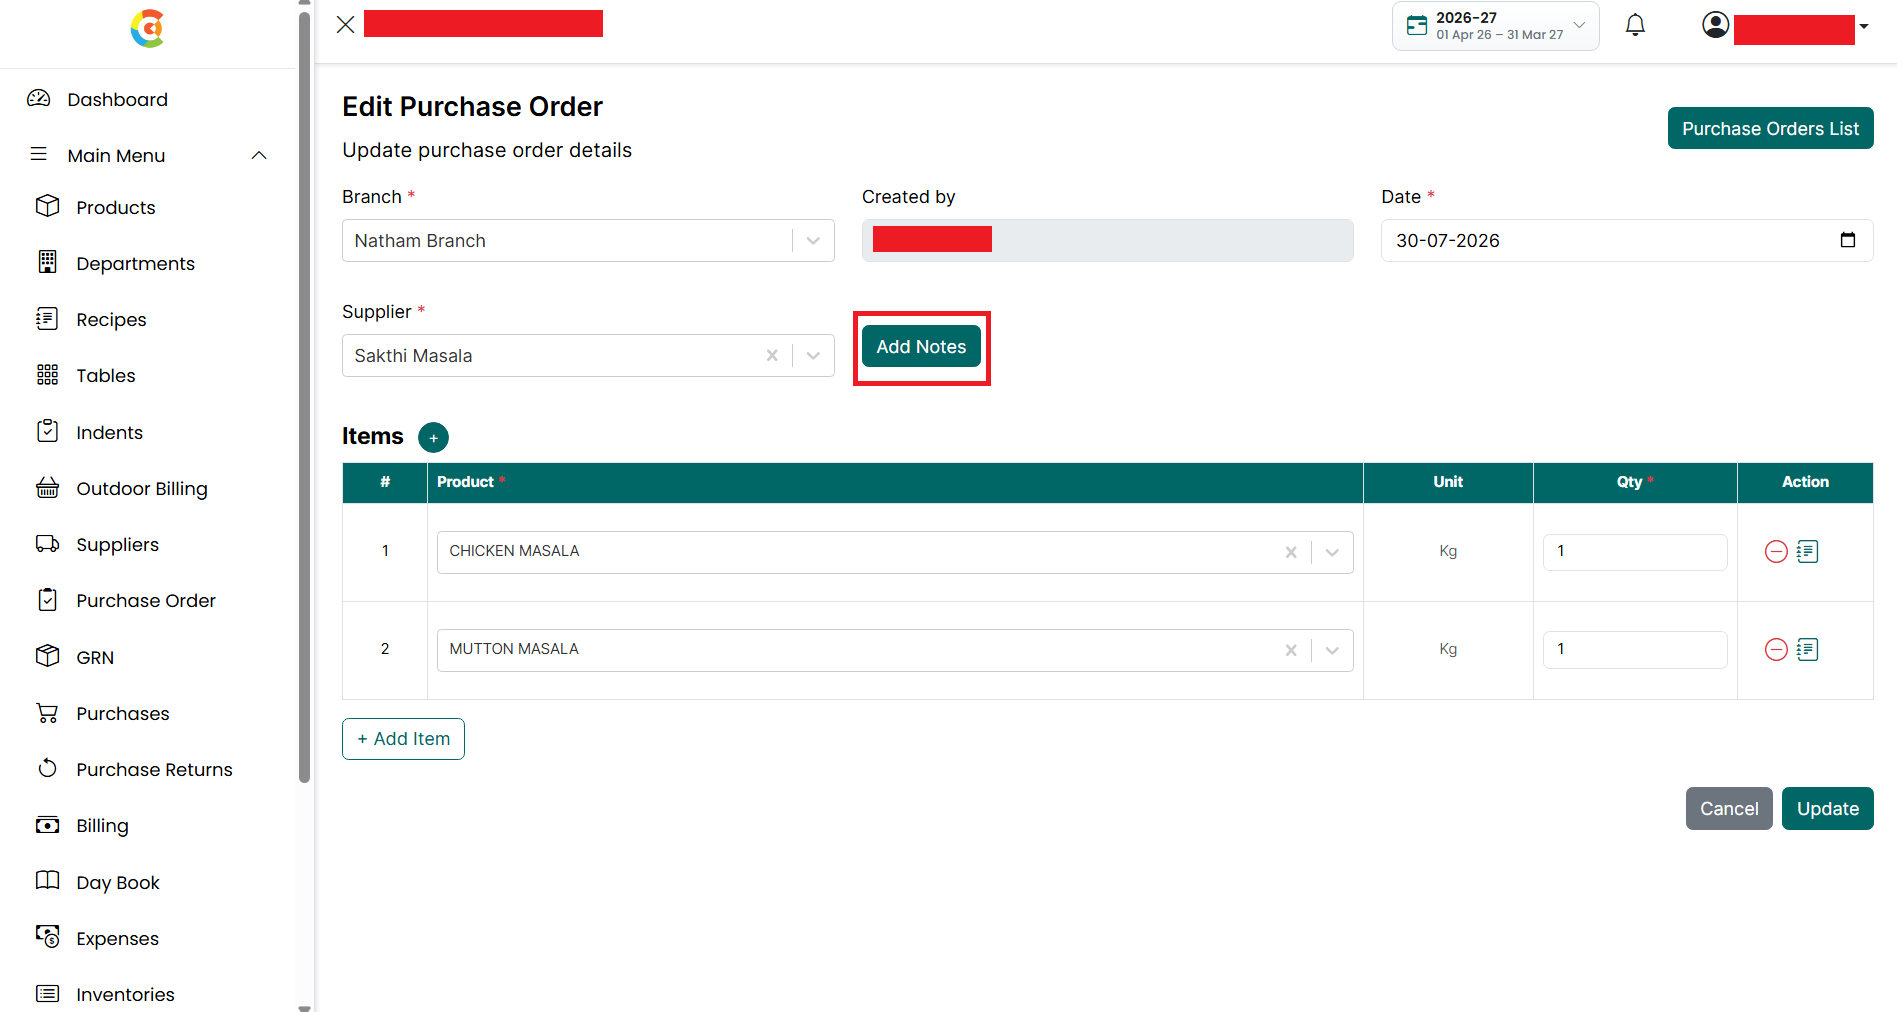Click the app logo in the sidebar

tap(148, 28)
